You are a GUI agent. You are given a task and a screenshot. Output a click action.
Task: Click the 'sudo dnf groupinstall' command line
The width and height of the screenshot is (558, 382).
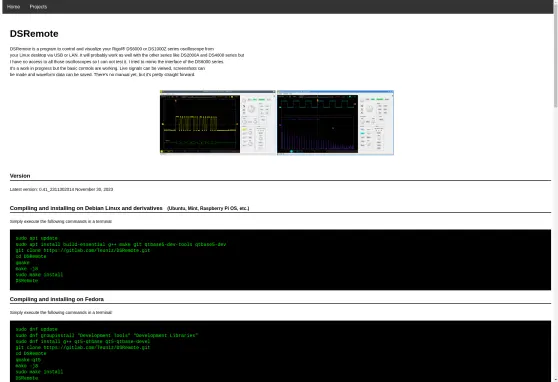106,335
